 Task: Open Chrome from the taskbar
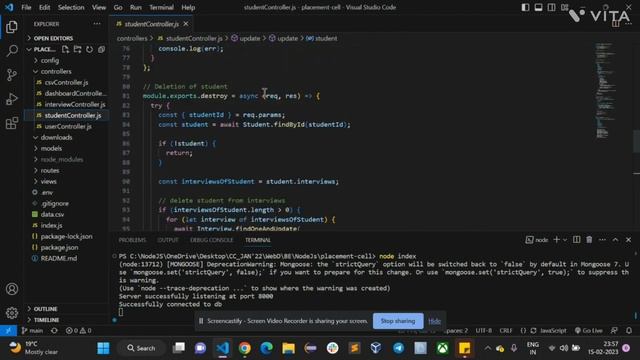(x=244, y=348)
